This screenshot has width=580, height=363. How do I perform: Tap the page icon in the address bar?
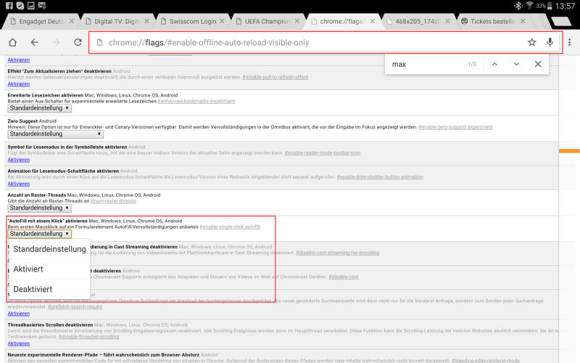pyautogui.click(x=100, y=43)
